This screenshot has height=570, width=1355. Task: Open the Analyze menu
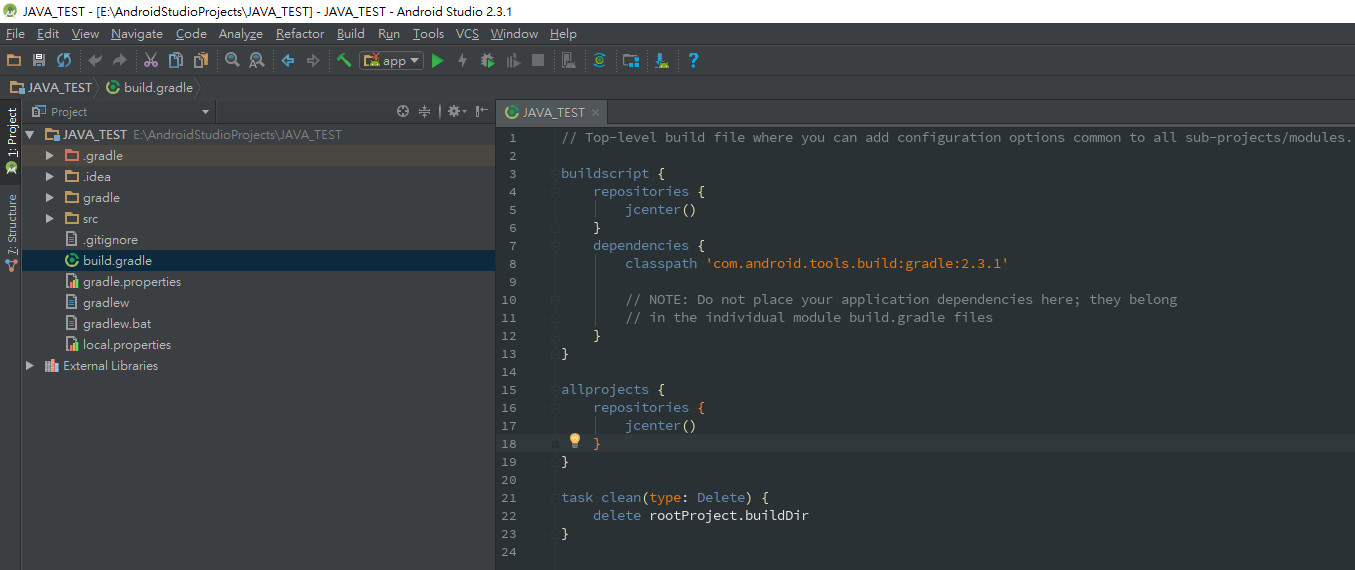[241, 34]
